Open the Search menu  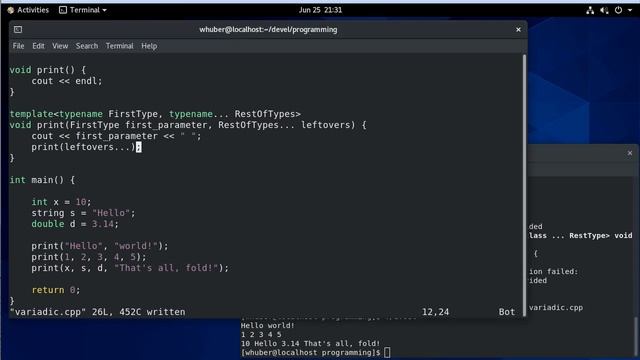pyautogui.click(x=87, y=46)
